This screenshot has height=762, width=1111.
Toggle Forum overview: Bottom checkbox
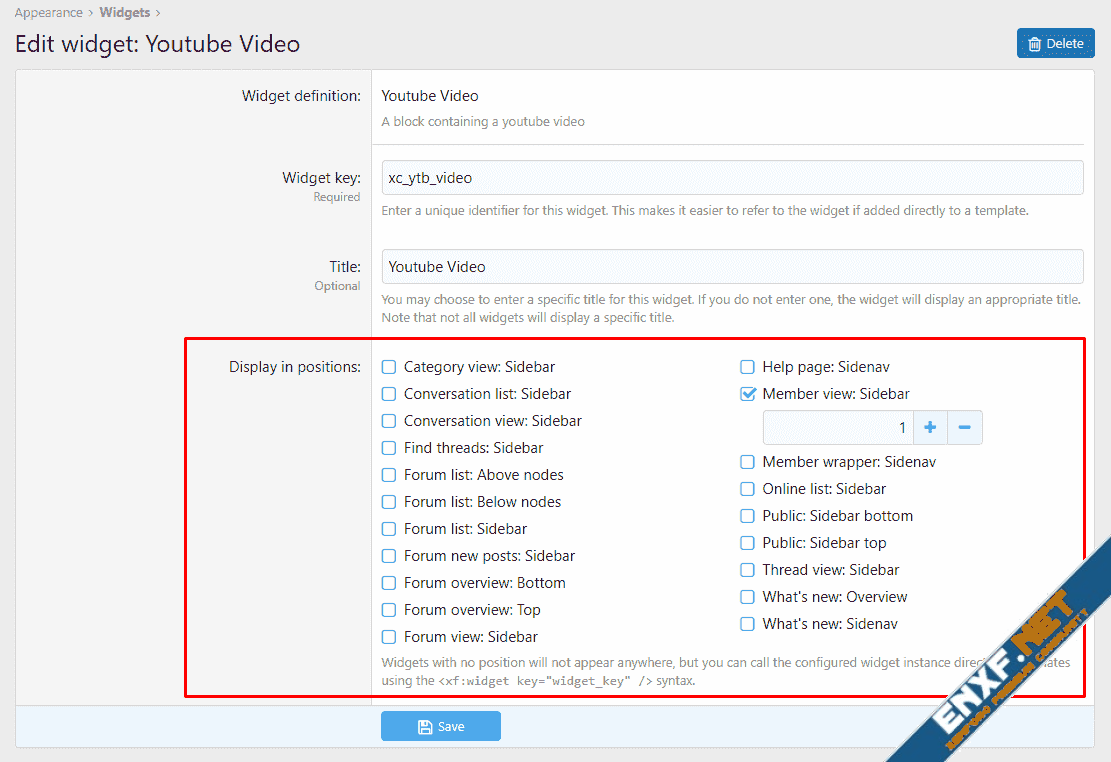tap(389, 583)
